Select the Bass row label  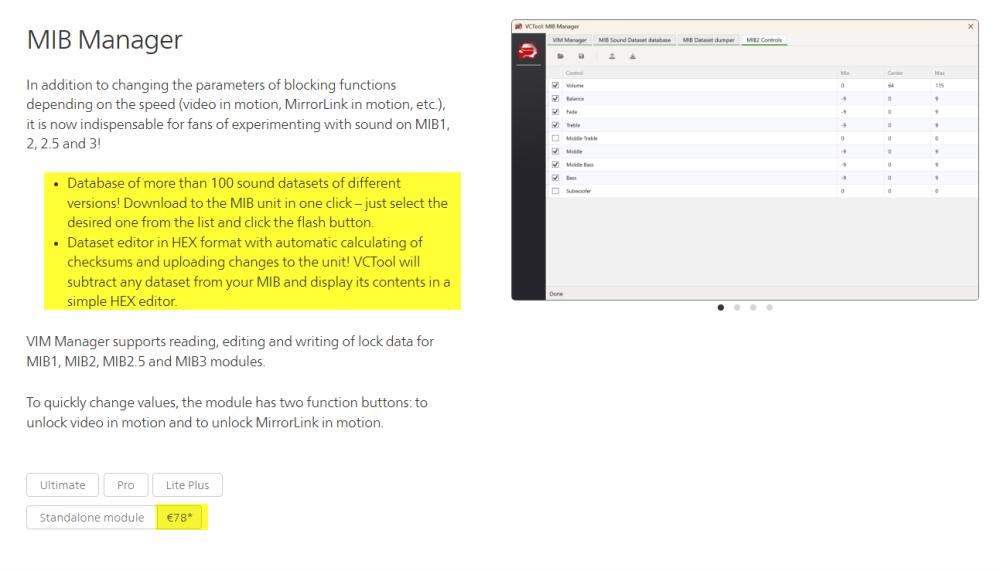pyautogui.click(x=571, y=178)
